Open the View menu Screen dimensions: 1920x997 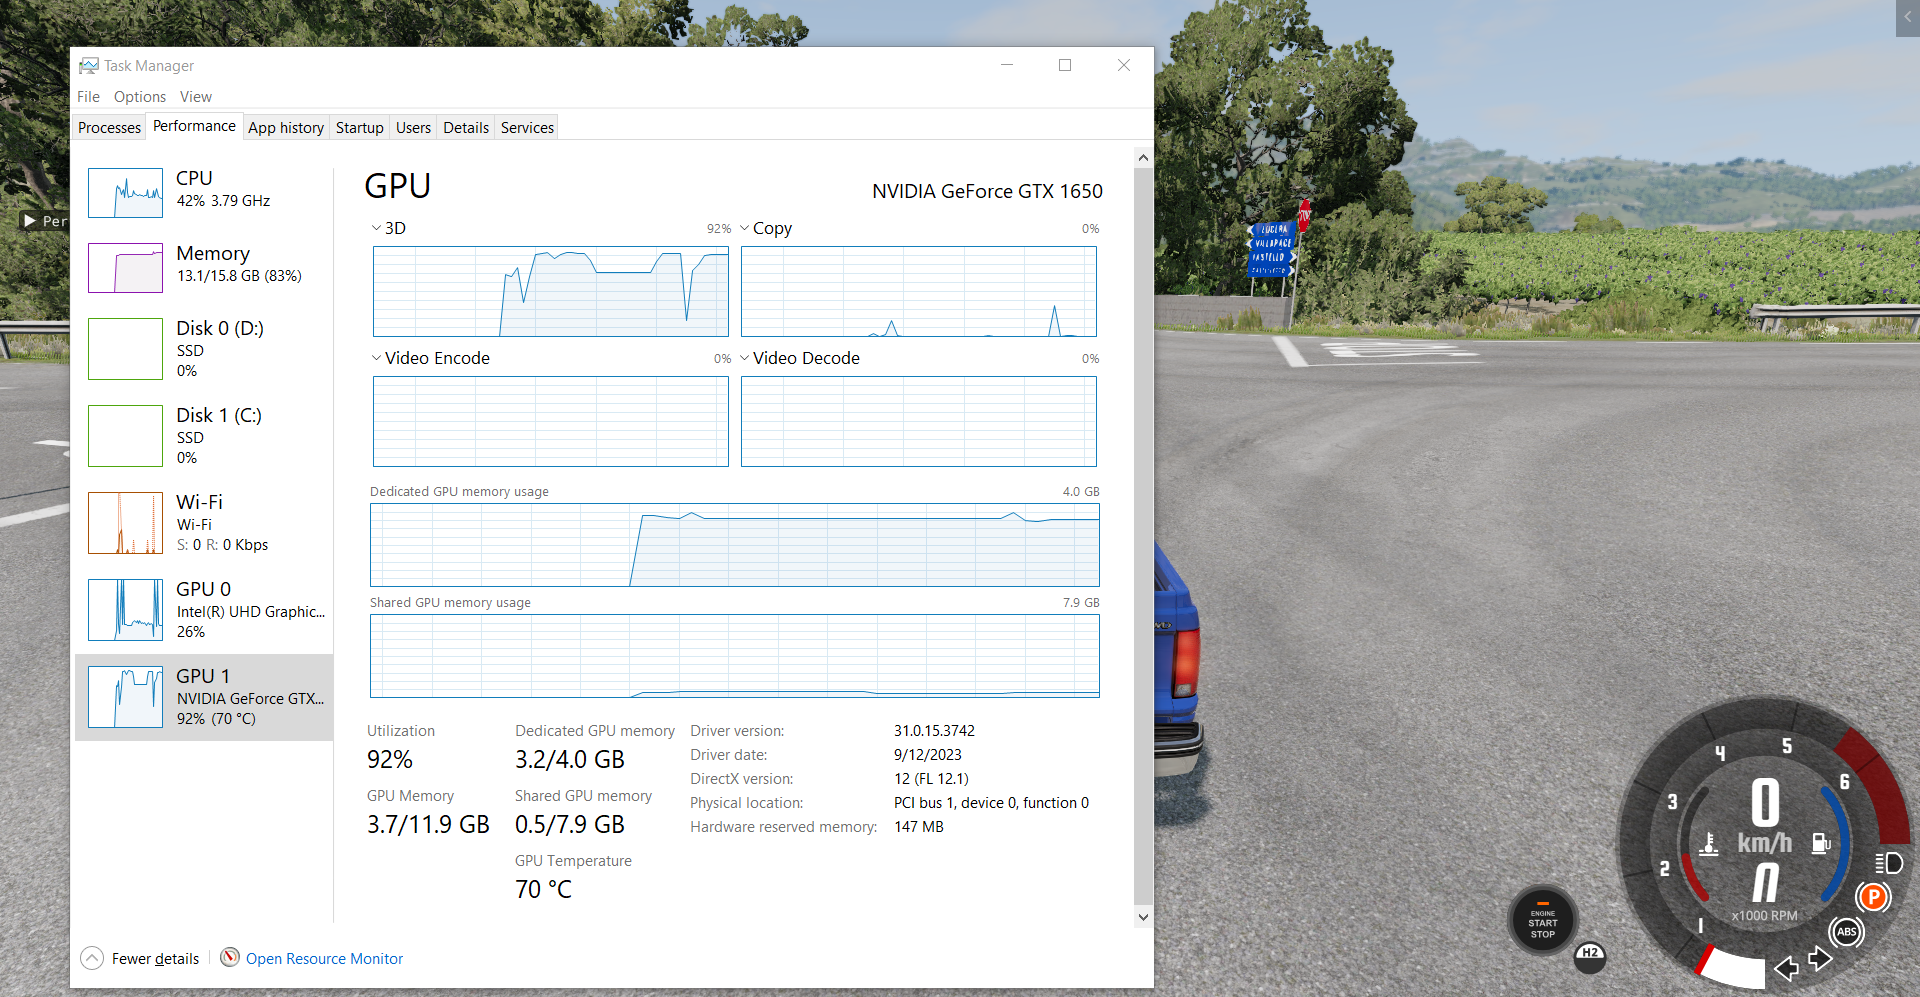point(196,97)
